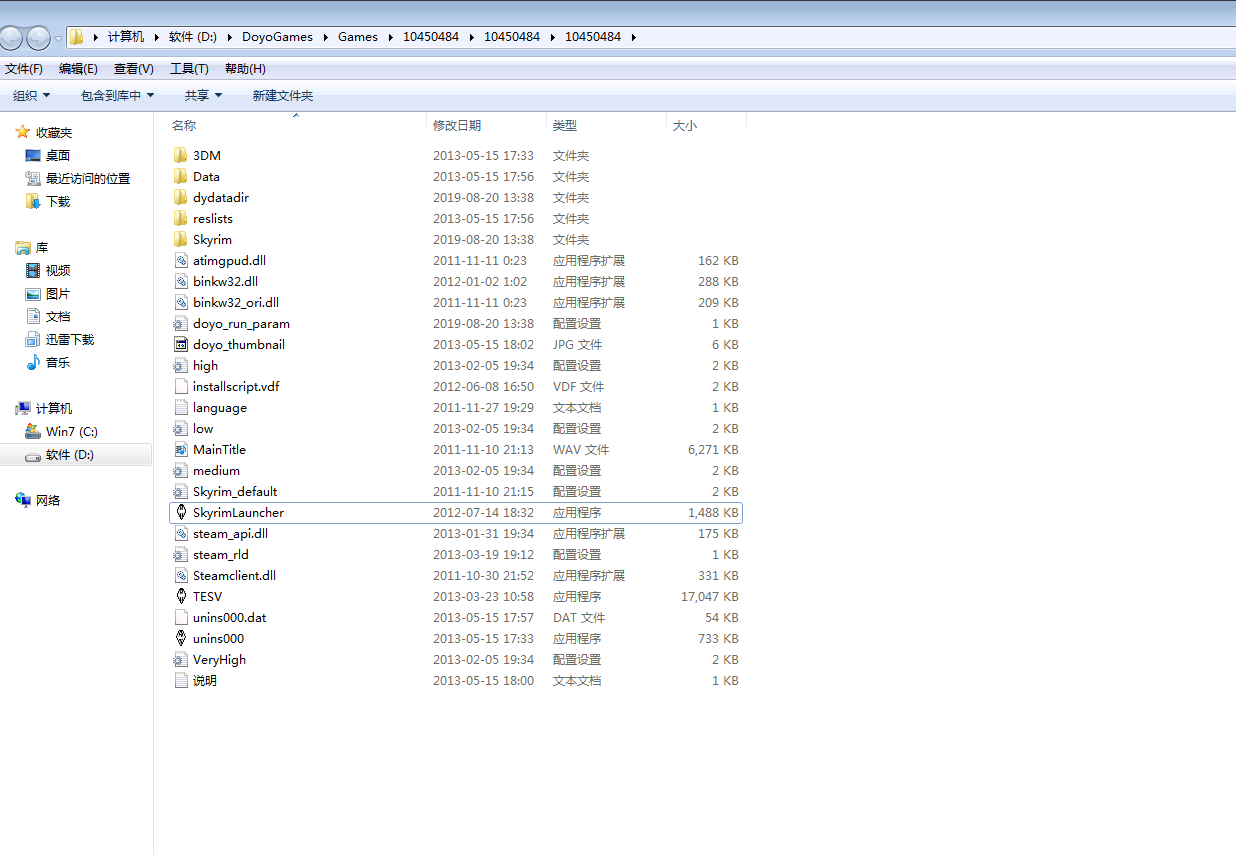Select the VeryHigh config icon
This screenshot has width=1236, height=855.
[x=180, y=659]
